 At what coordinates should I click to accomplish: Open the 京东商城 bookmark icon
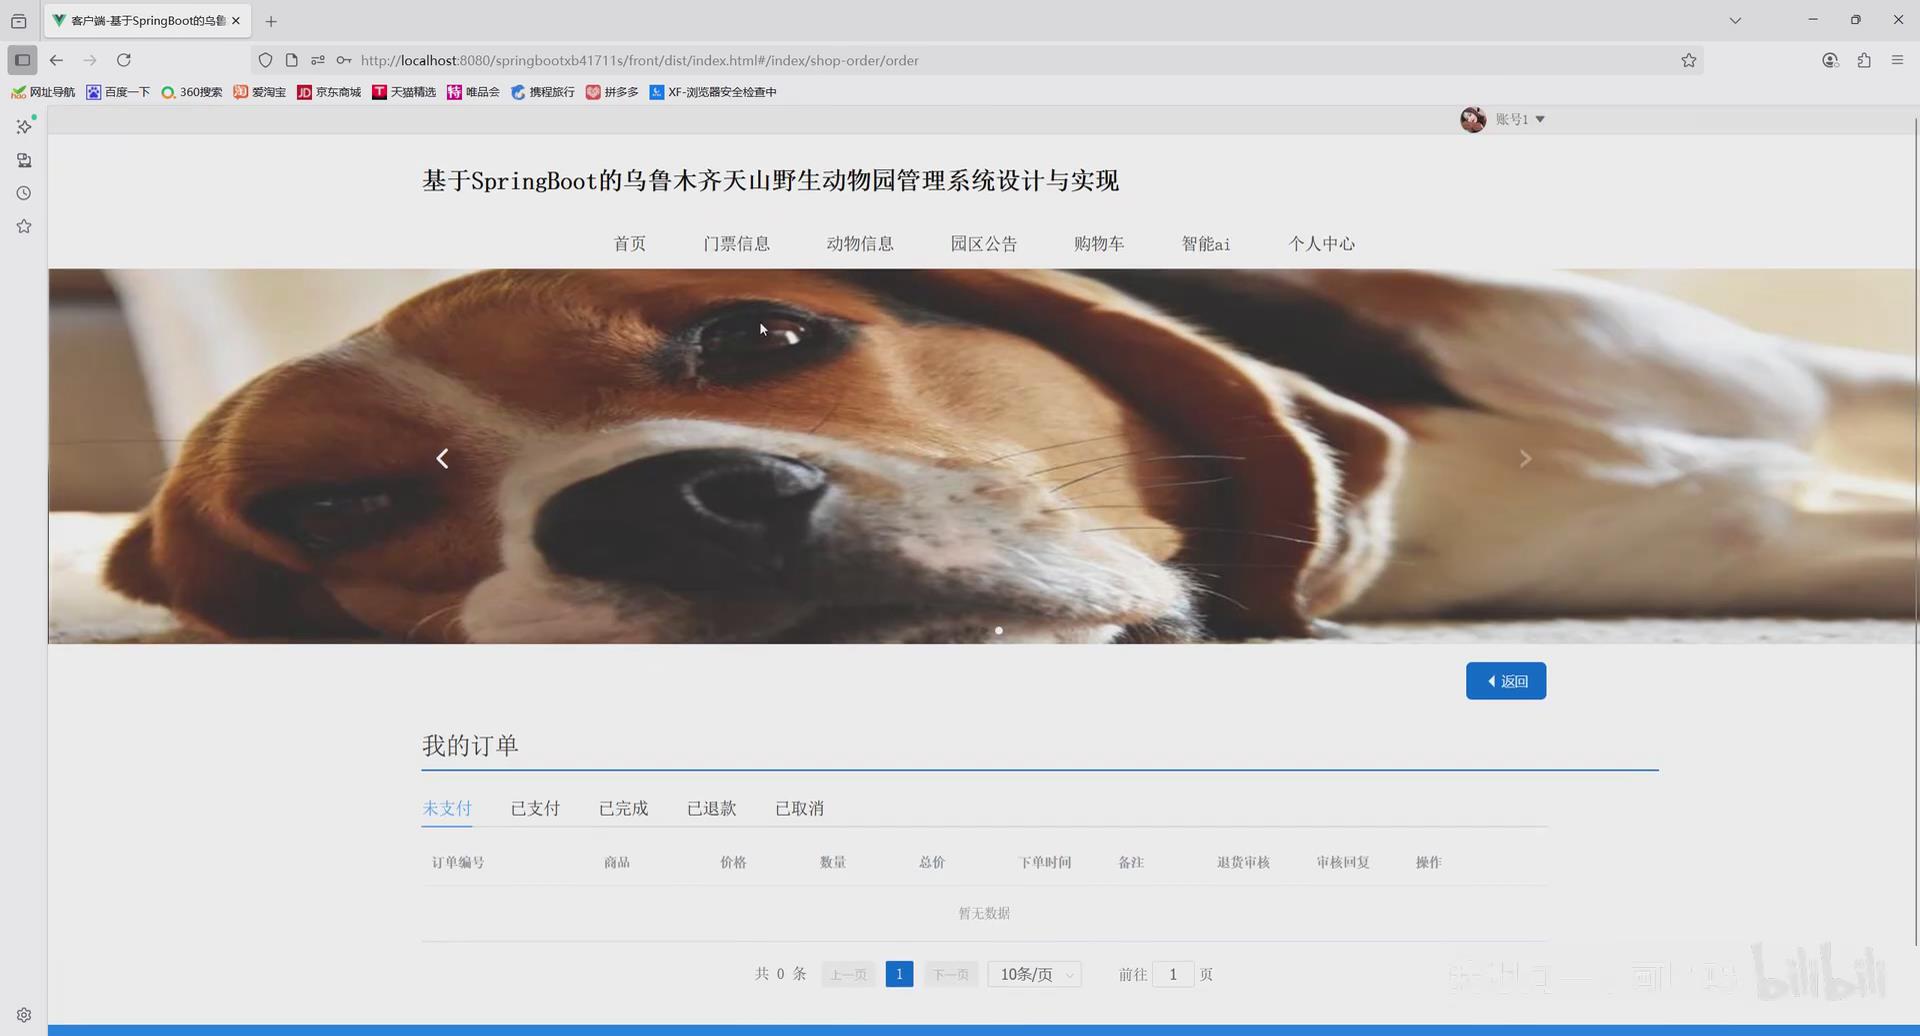pos(305,92)
